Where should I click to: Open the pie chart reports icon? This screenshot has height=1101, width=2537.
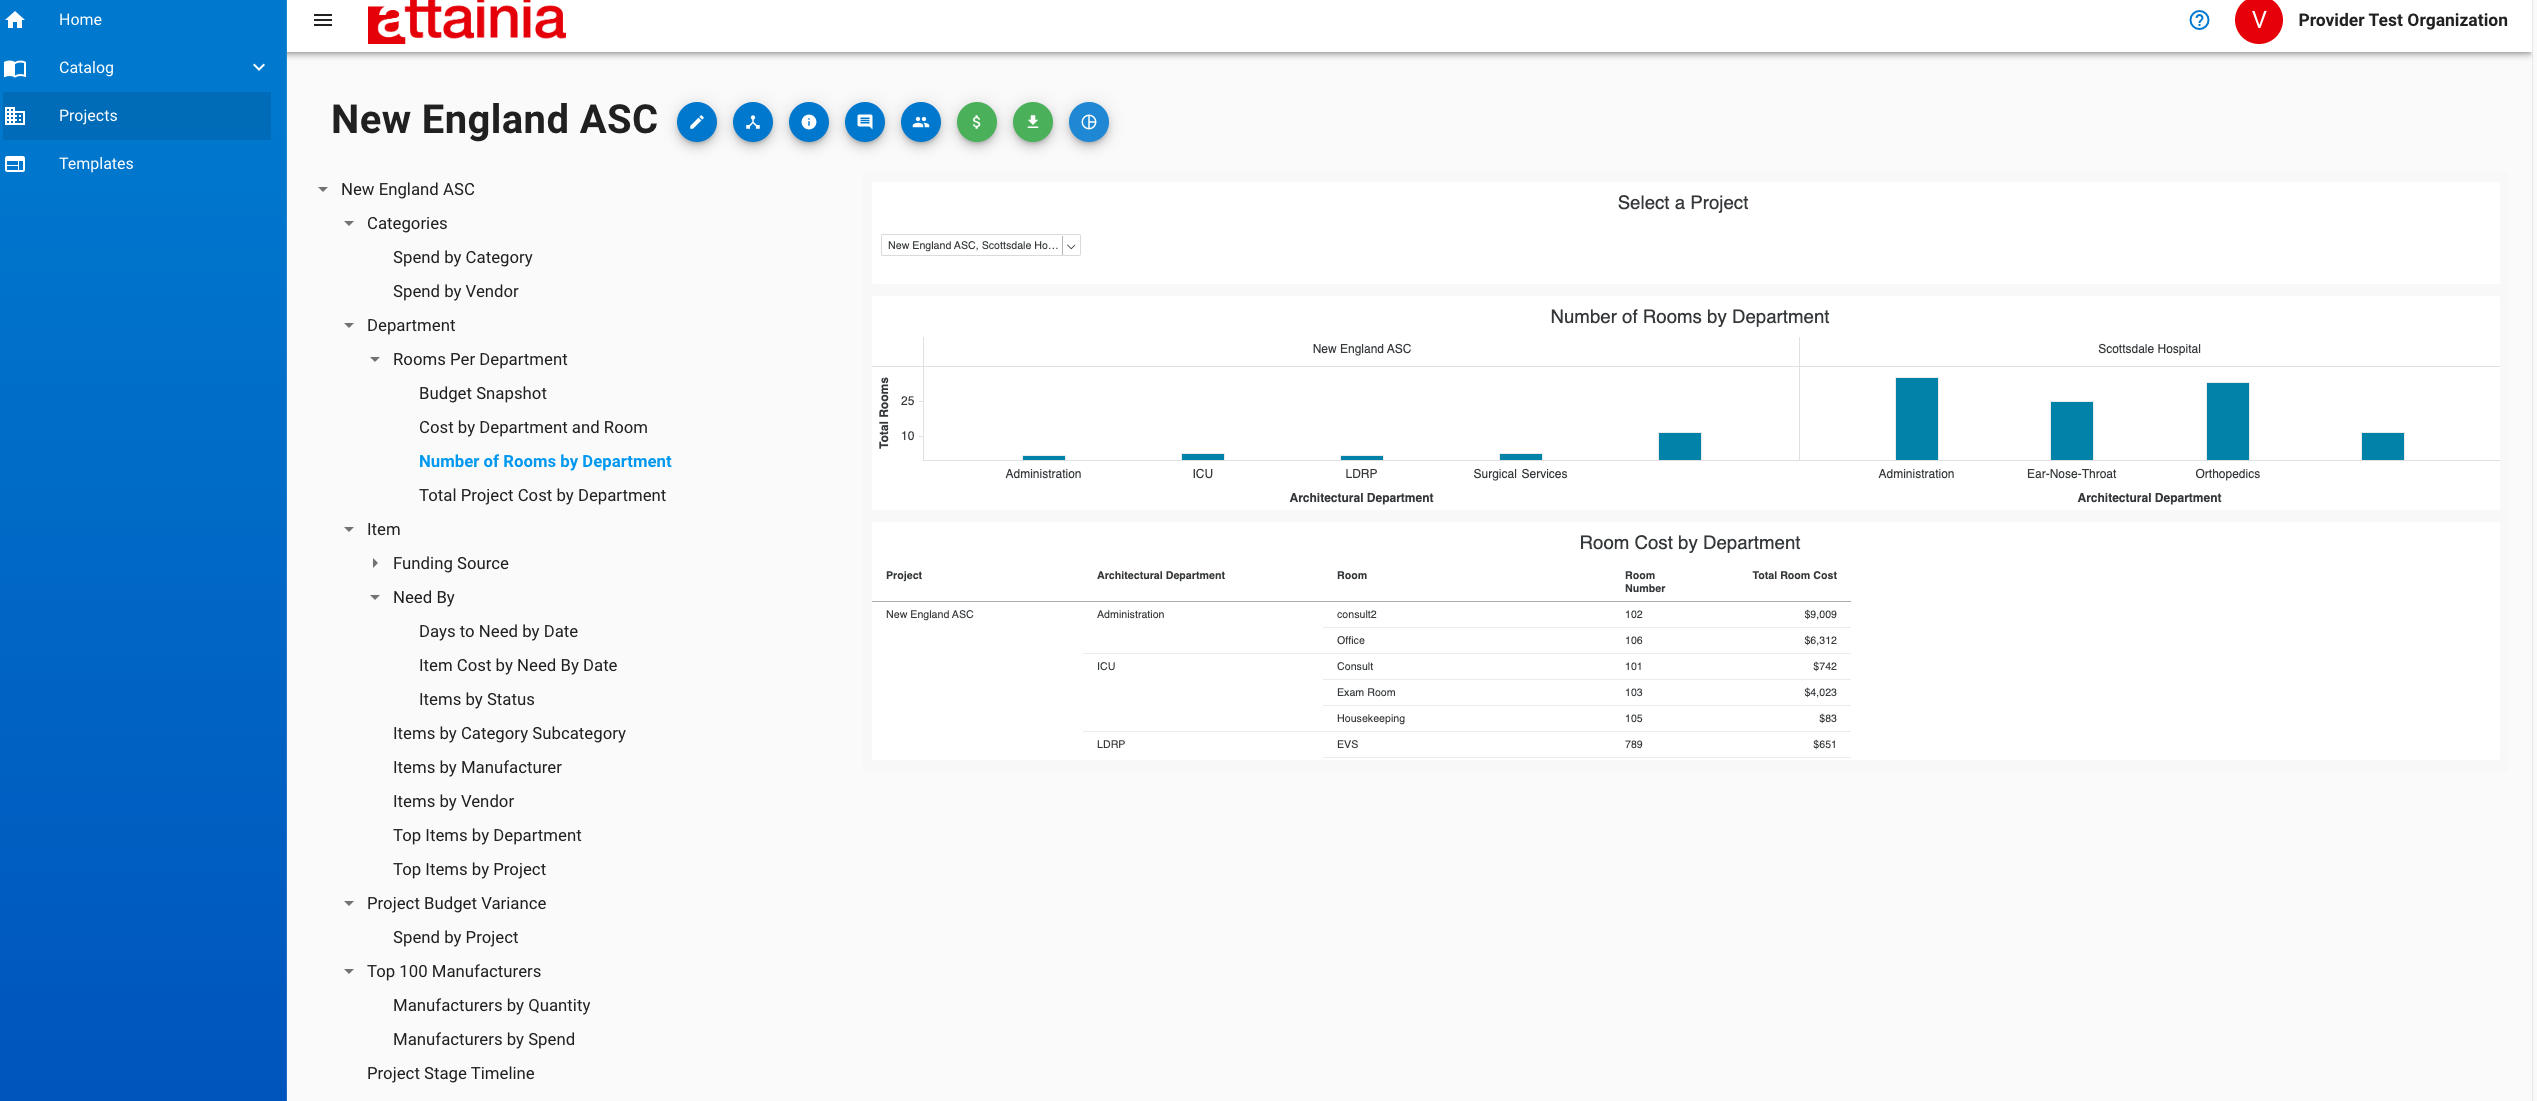(x=1089, y=122)
